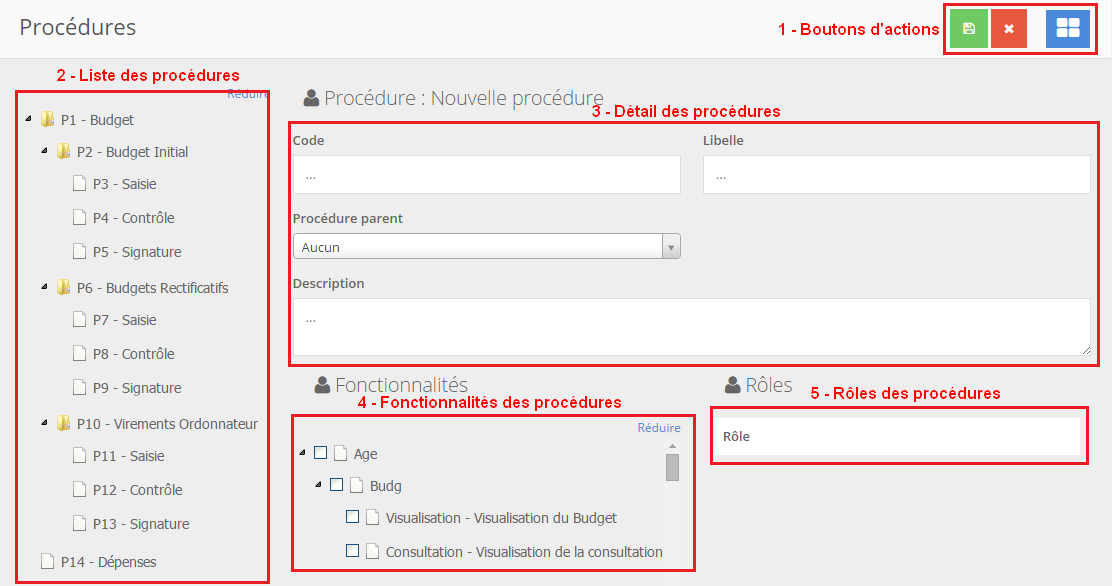Click the blue grid view button
The height and width of the screenshot is (586, 1112).
[x=1067, y=29]
